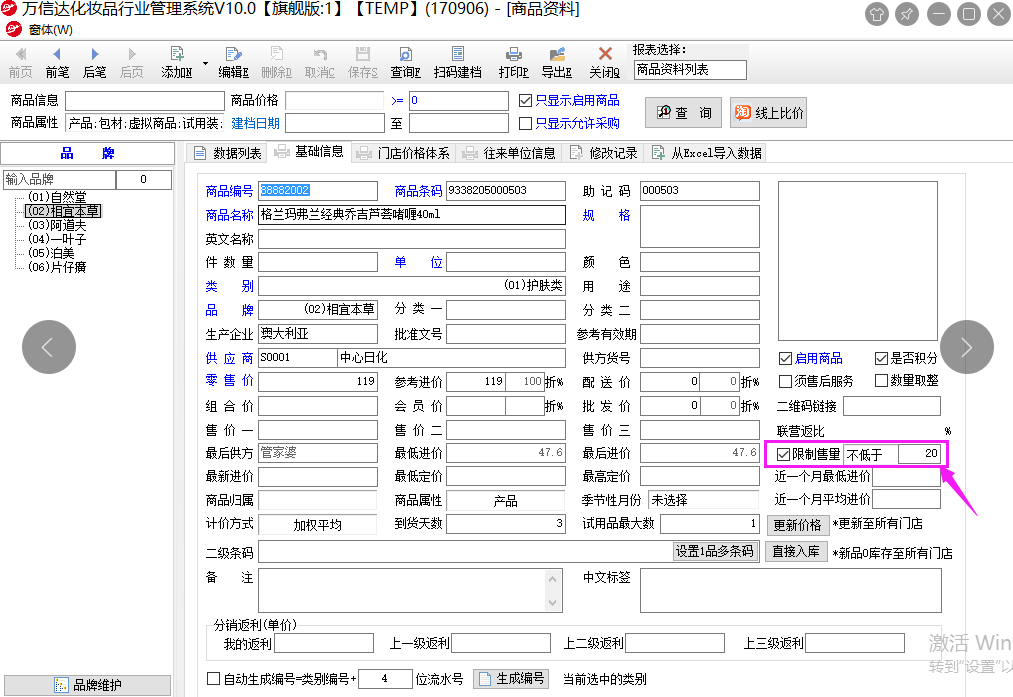Image resolution: width=1013 pixels, height=697 pixels.
Task: Open the 计价方式 field showing 加权平均
Action: pyautogui.click(x=318, y=525)
